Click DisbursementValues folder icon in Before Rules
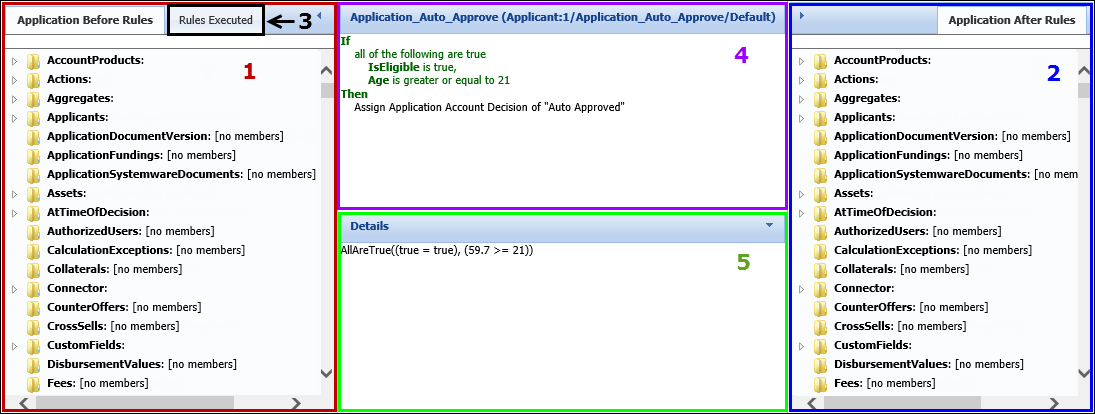The image size is (1095, 414). click(34, 364)
